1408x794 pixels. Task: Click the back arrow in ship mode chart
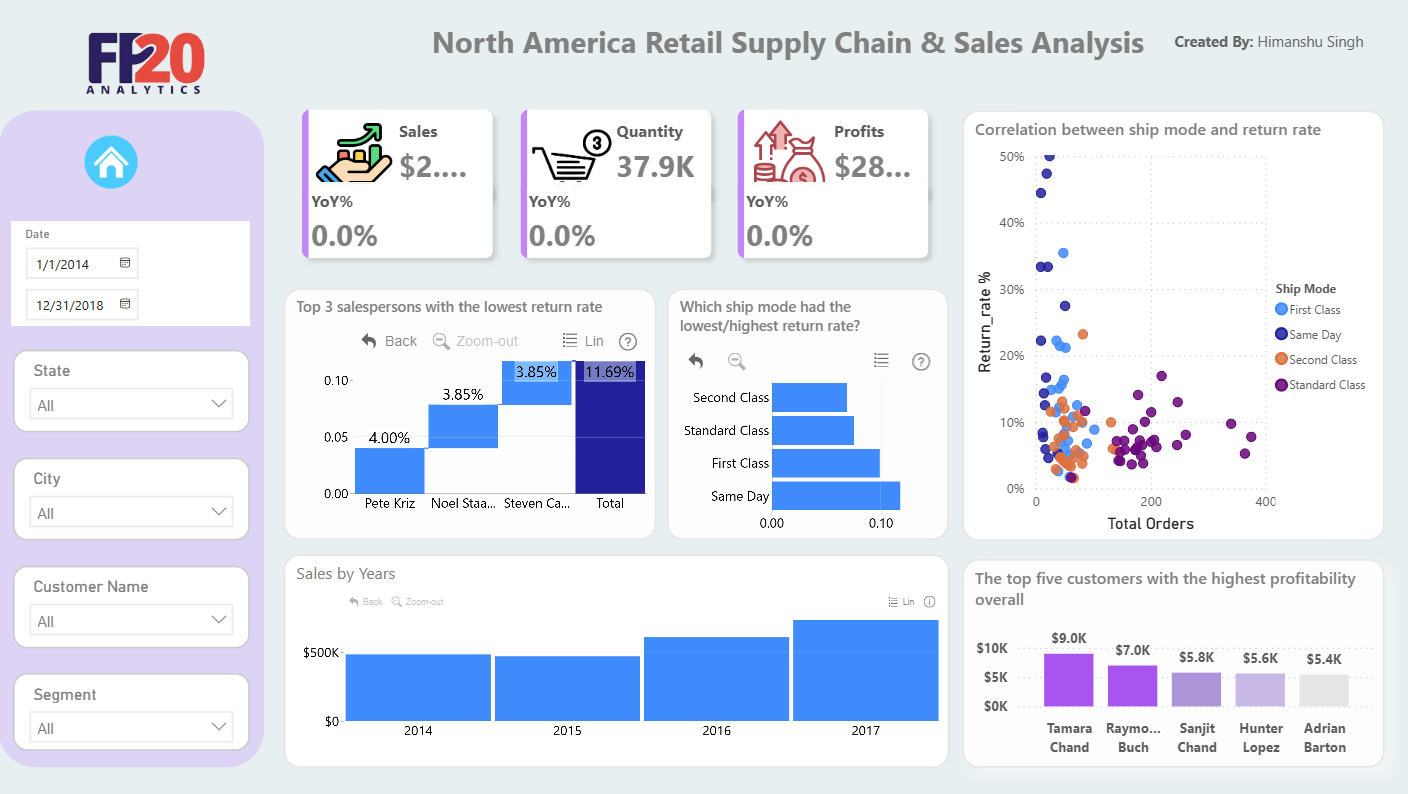pos(696,361)
